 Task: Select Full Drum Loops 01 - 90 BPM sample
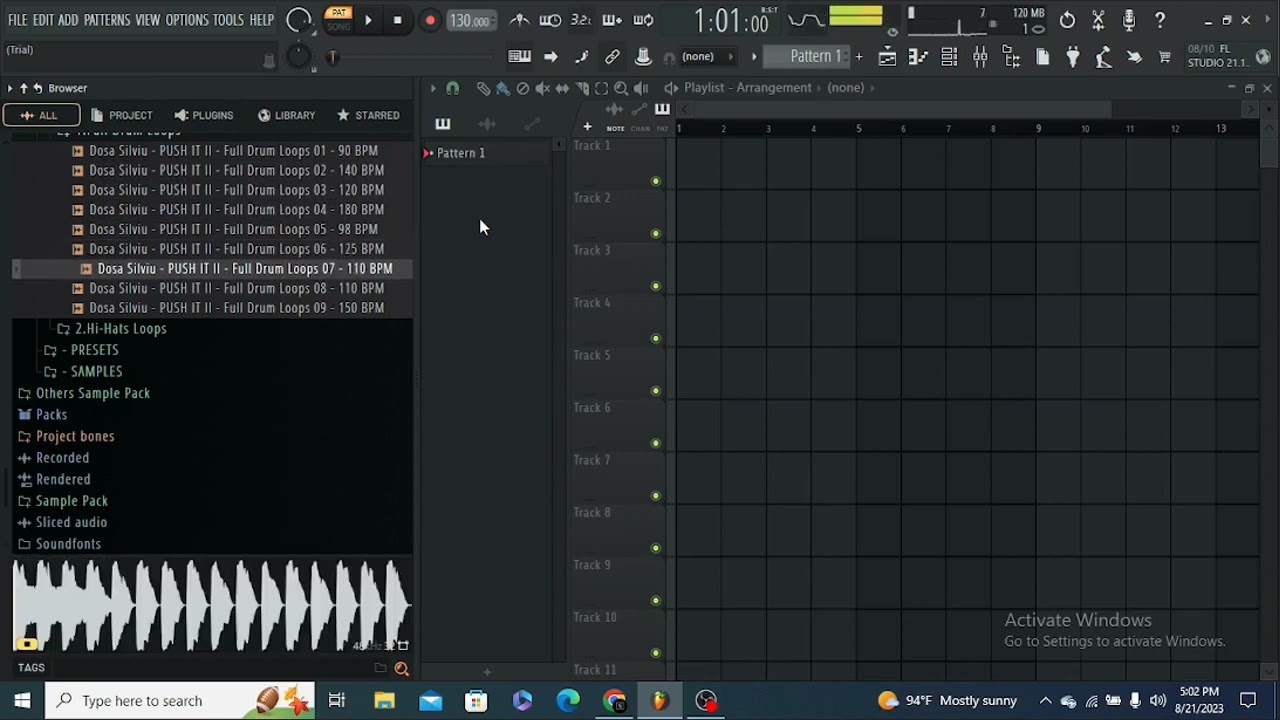point(225,151)
